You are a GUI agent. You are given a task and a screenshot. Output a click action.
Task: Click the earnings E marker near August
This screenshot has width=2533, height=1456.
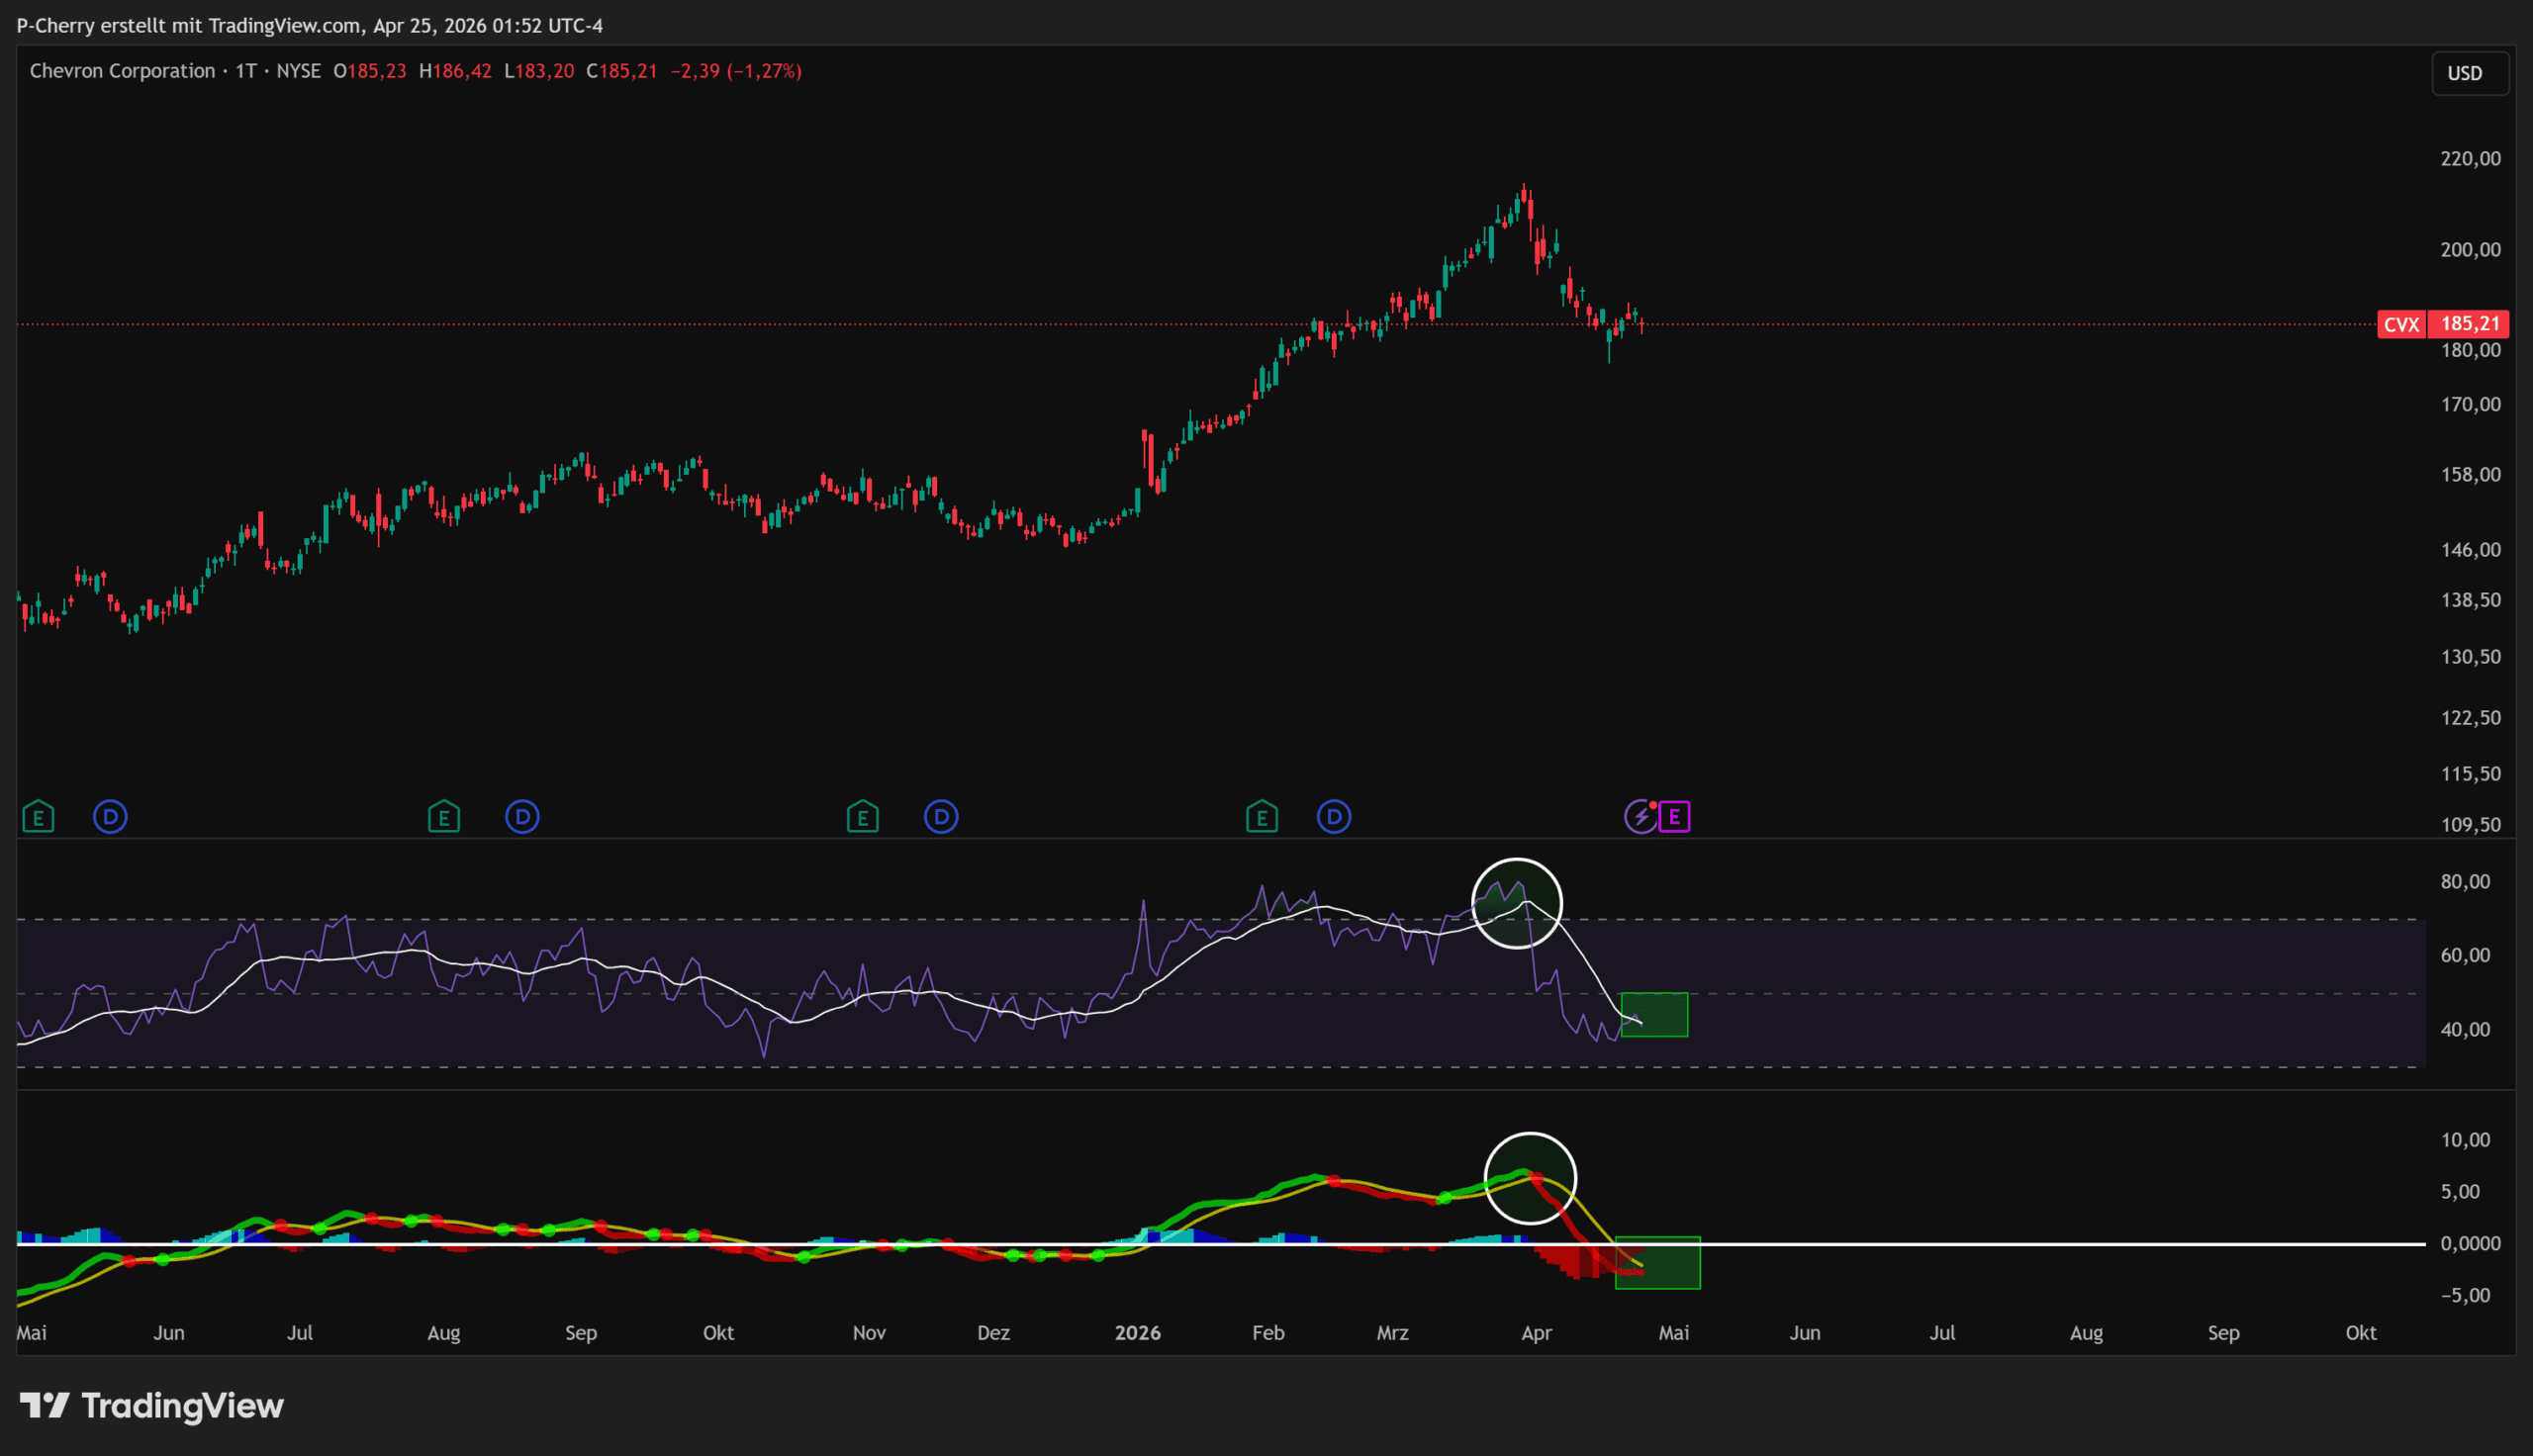pos(444,818)
